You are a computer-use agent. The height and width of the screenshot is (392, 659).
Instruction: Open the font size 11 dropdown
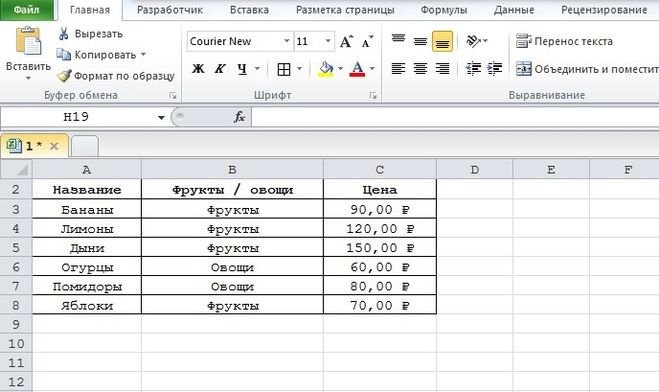(x=328, y=41)
